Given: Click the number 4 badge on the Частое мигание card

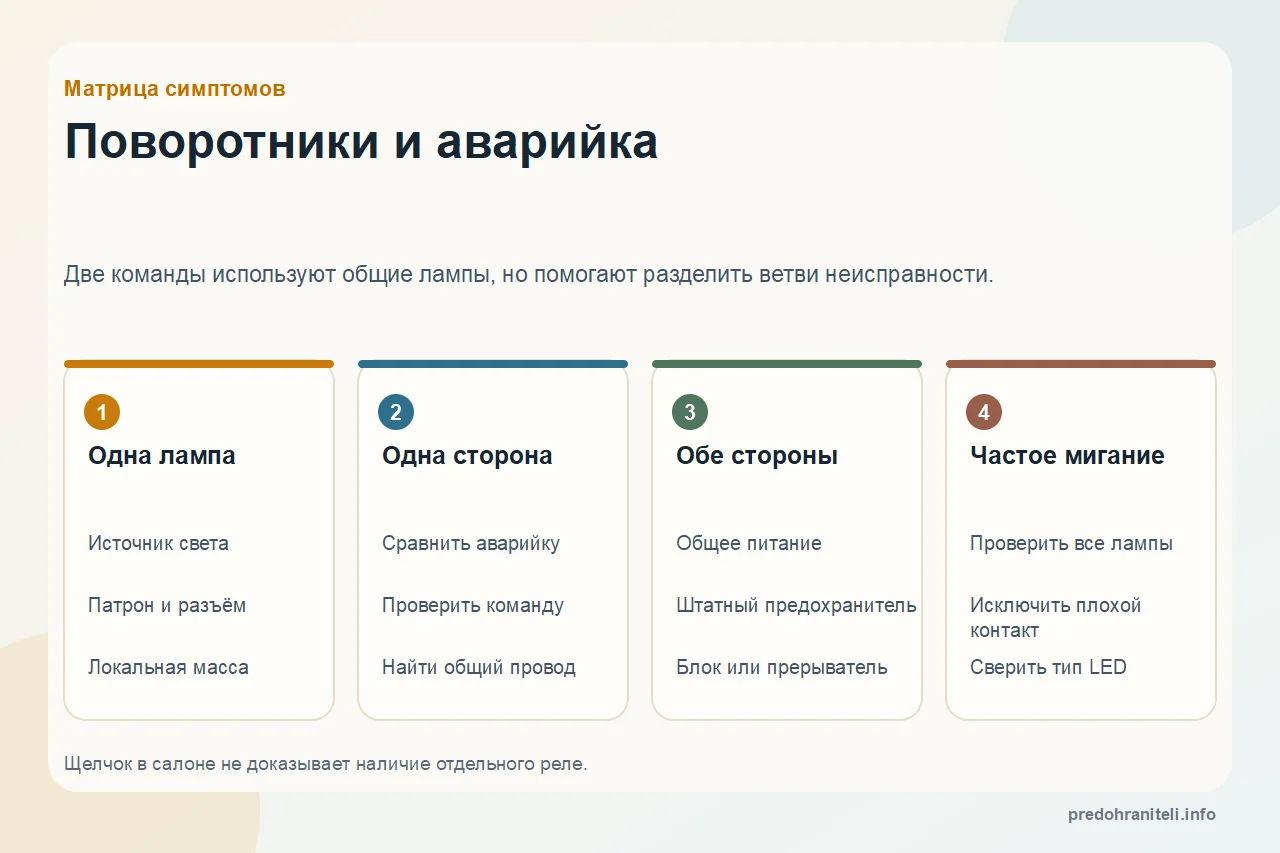Looking at the screenshot, I should (x=984, y=412).
